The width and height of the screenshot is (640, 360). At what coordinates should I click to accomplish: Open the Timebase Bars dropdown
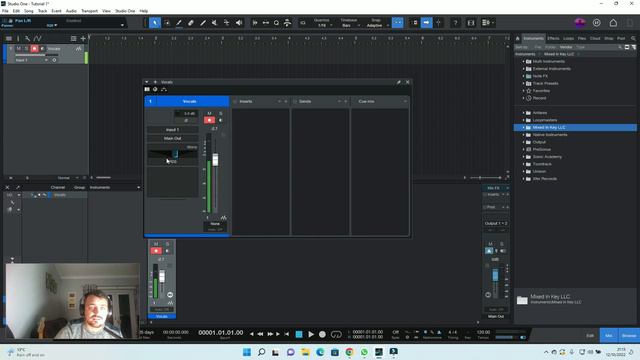350,25
